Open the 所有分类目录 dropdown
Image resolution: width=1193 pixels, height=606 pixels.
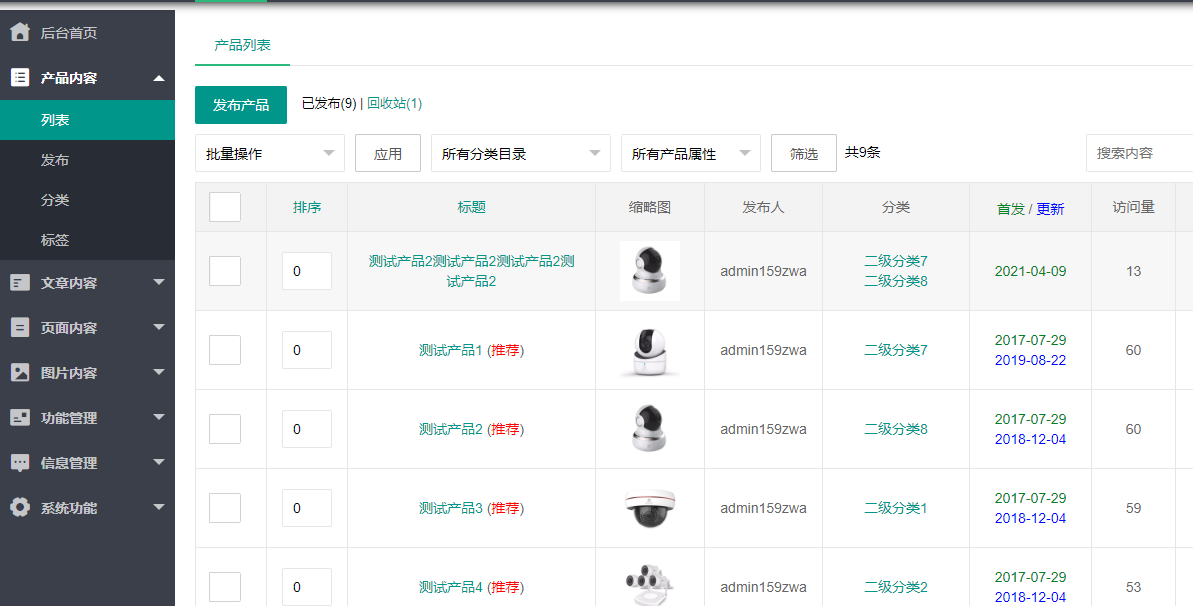point(520,154)
